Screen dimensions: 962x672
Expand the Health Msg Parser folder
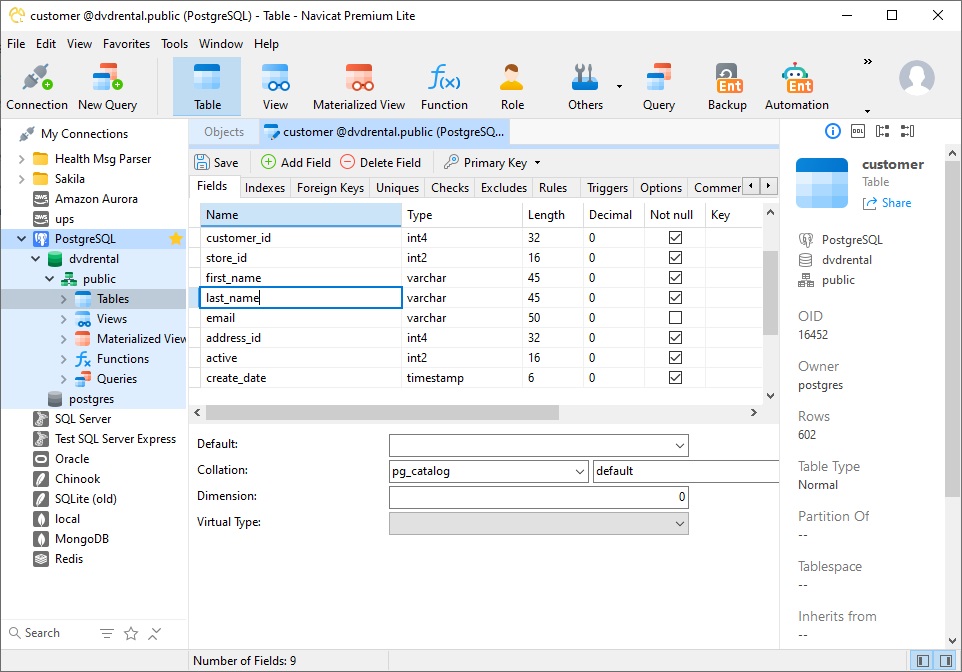21,160
